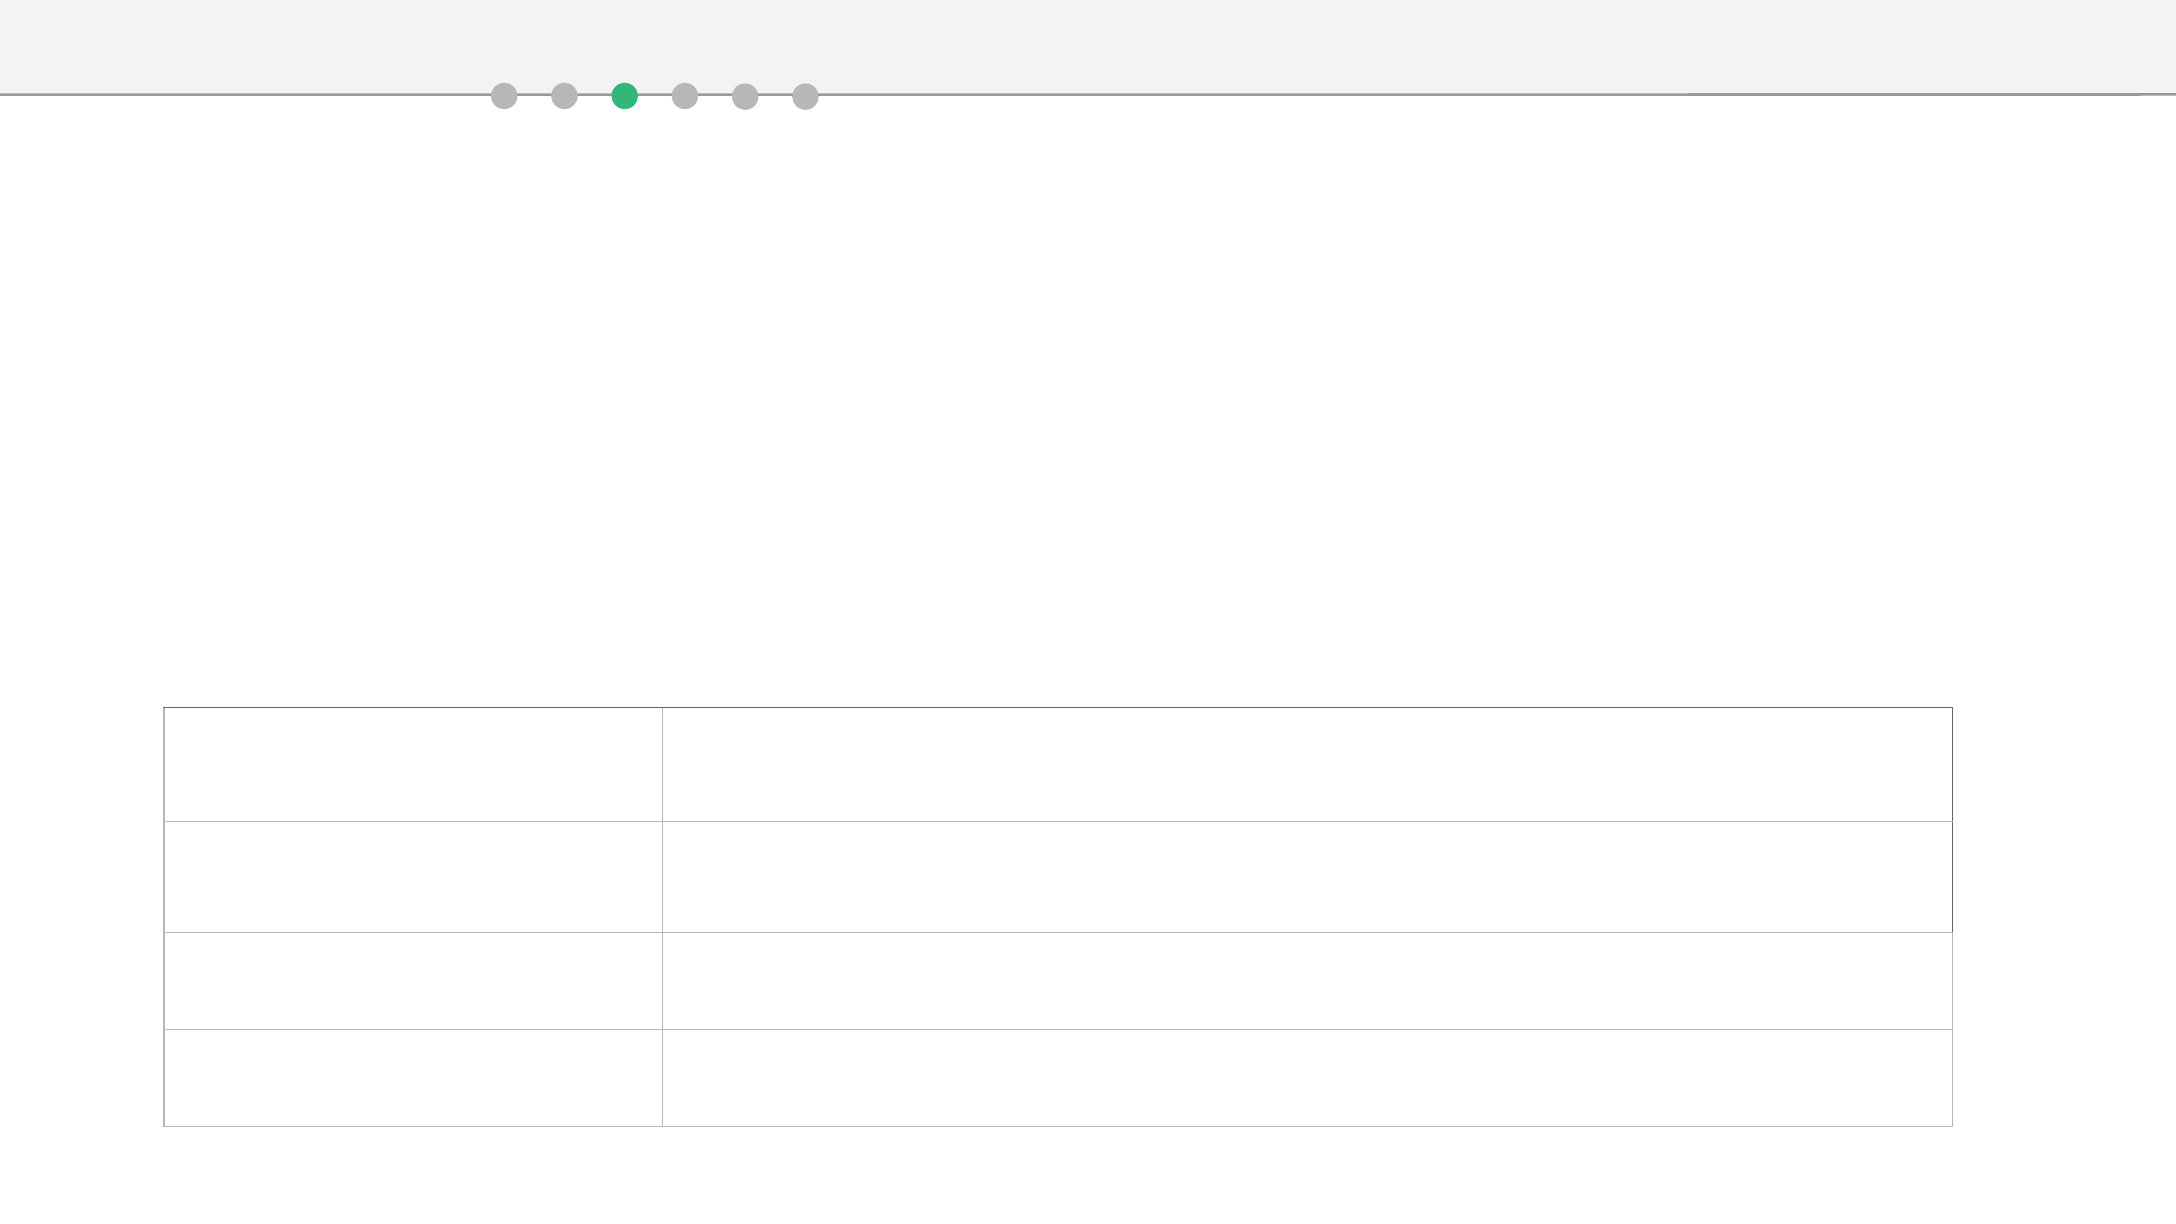Go to the fifth step dot
The height and width of the screenshot is (1224, 2176).
tap(745, 96)
